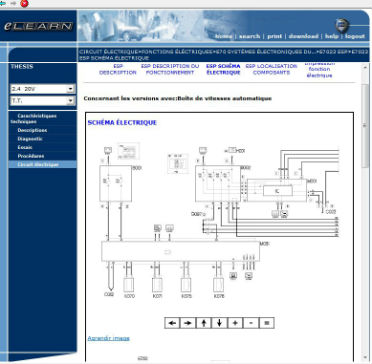372x364 pixels.
Task: Pan the schematic left with the arrow button
Action: [x=172, y=323]
